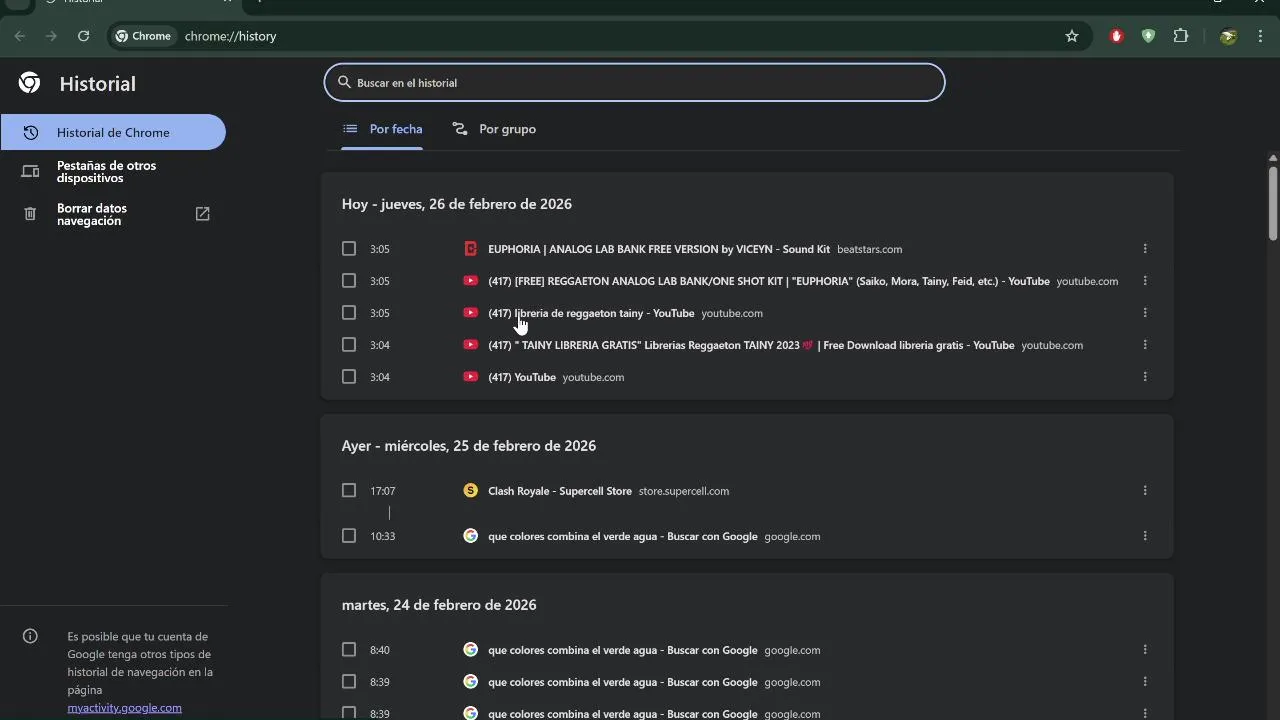Open Pestañas de otros dispositivos
The width and height of the screenshot is (1280, 720).
[x=106, y=172]
